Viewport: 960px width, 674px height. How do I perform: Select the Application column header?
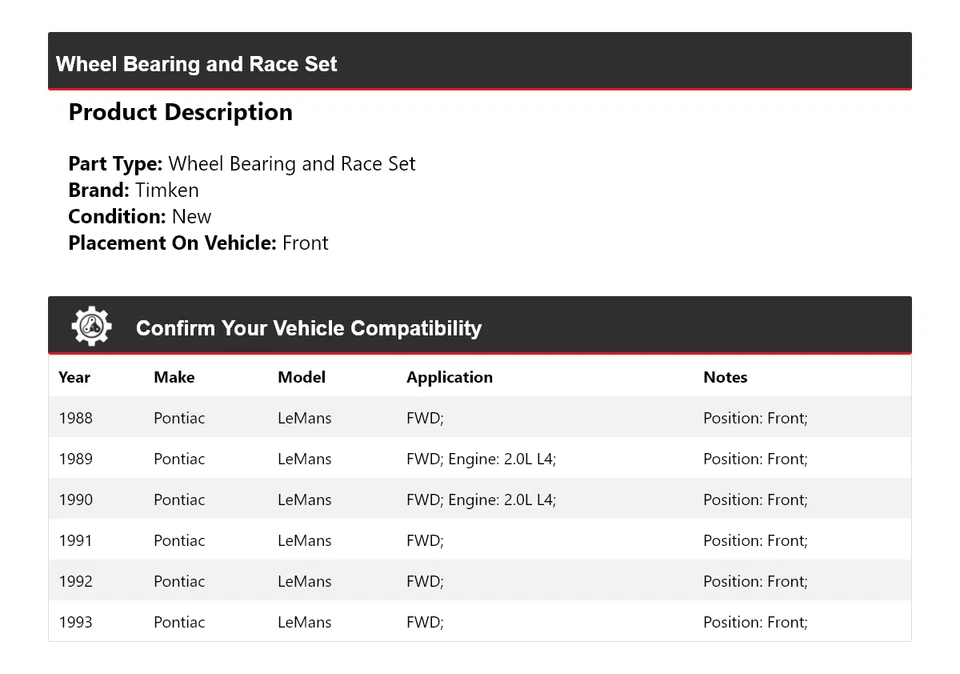click(449, 377)
